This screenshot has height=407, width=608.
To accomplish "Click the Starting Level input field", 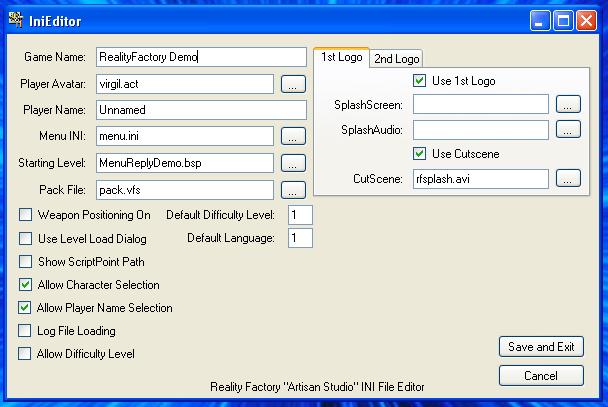I will pos(185,163).
